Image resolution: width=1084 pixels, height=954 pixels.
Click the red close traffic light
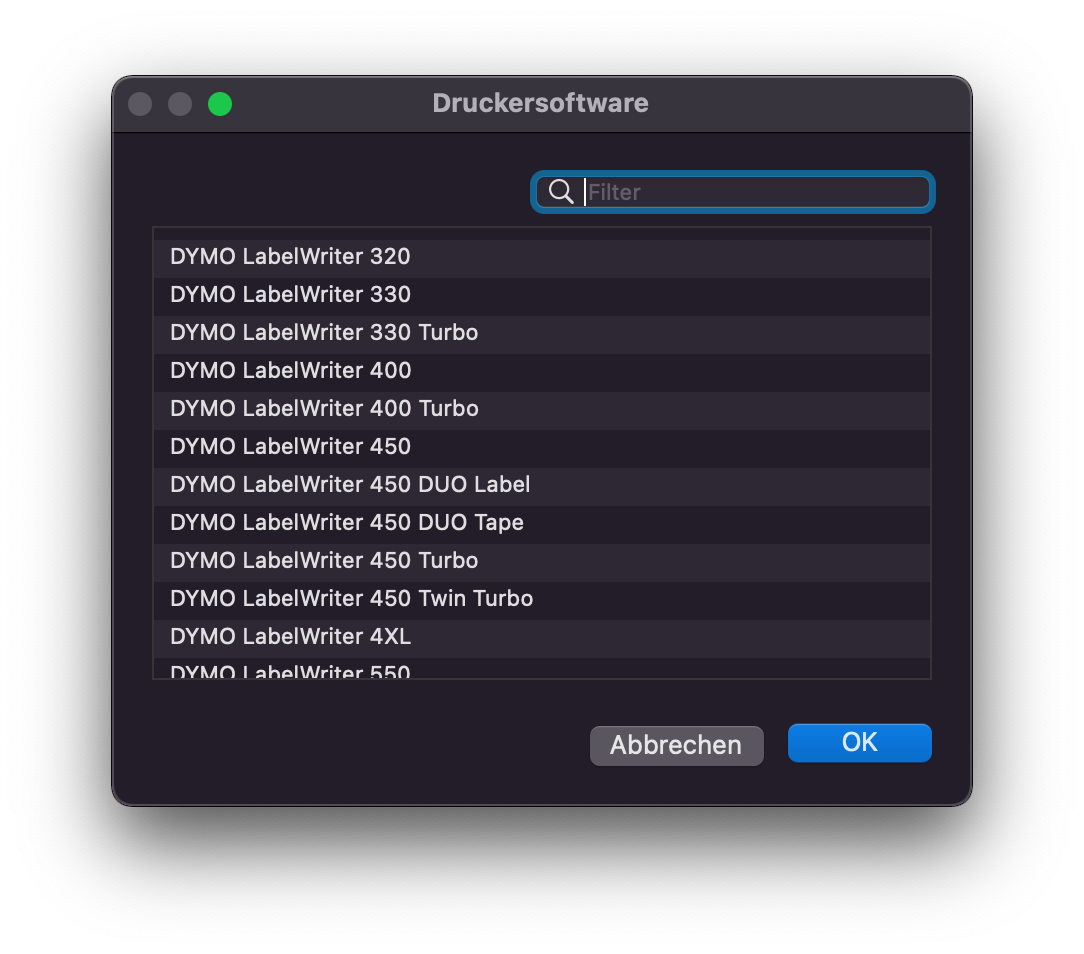139,103
